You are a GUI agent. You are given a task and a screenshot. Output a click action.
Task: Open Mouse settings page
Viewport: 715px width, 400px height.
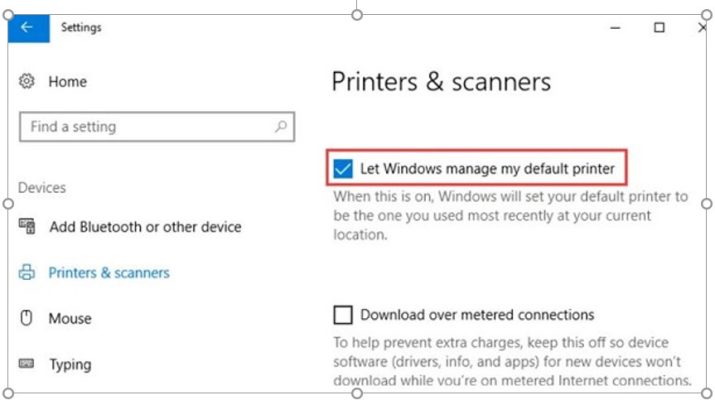pos(70,318)
